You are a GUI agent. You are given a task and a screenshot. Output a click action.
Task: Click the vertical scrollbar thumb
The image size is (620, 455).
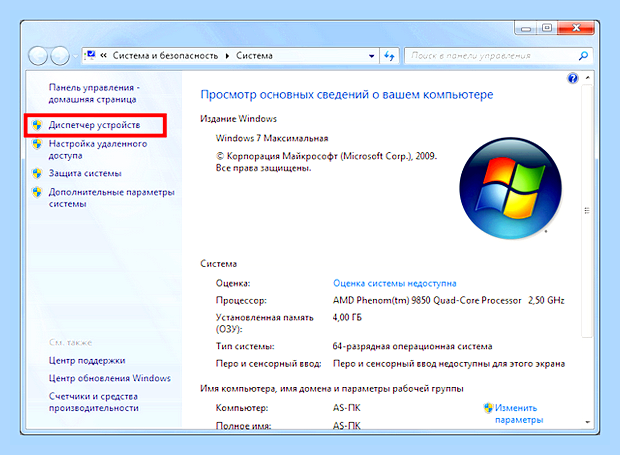pos(587,211)
